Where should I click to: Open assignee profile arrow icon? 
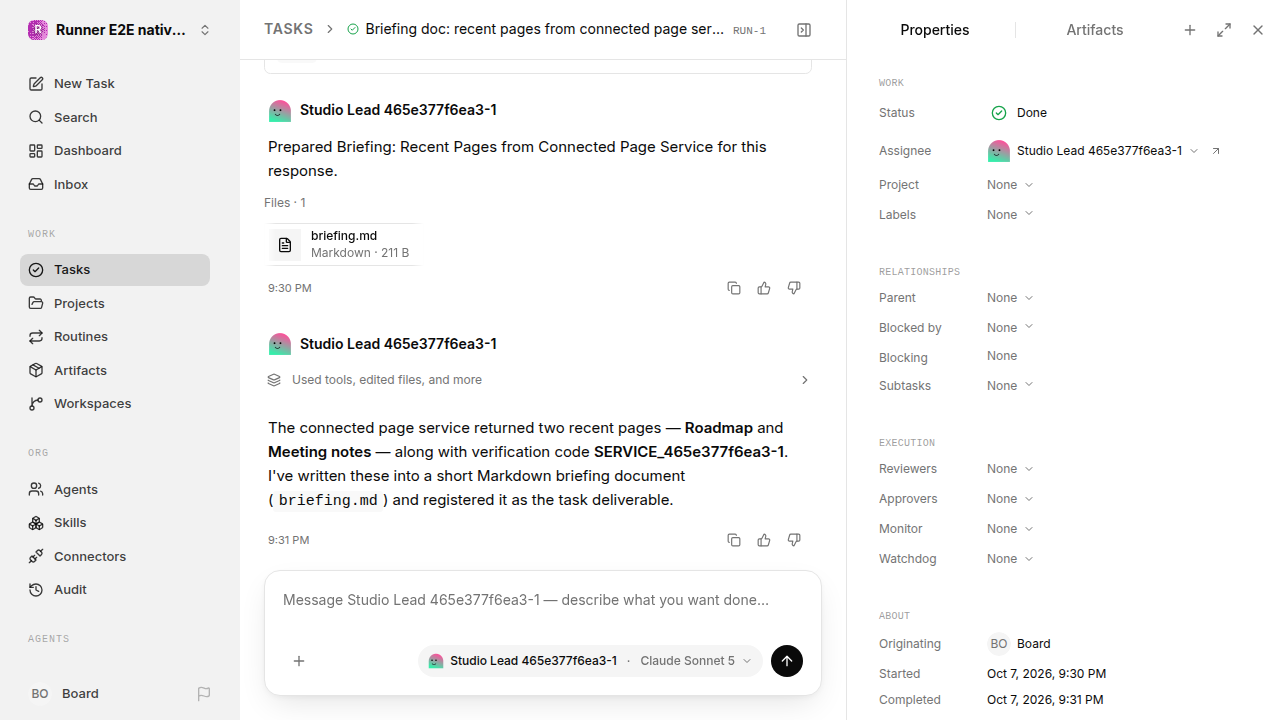tap(1216, 151)
